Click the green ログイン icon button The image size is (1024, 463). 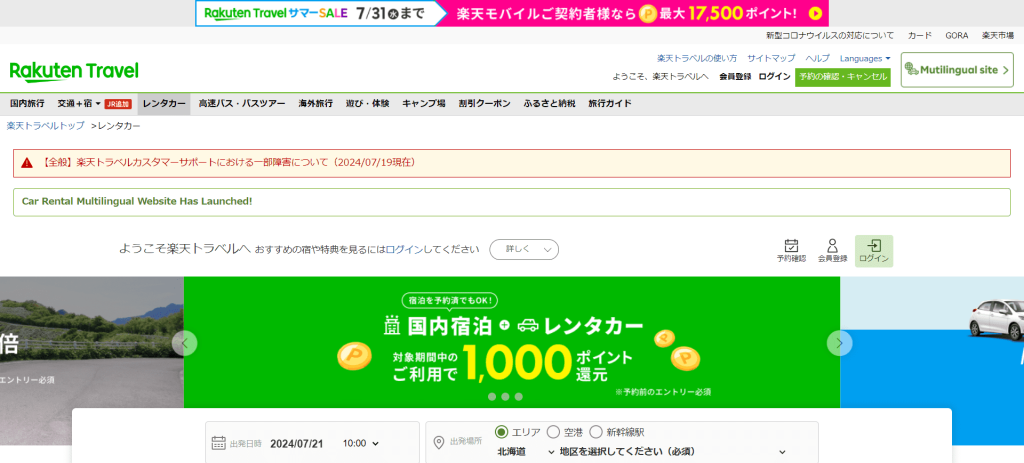pos(874,251)
